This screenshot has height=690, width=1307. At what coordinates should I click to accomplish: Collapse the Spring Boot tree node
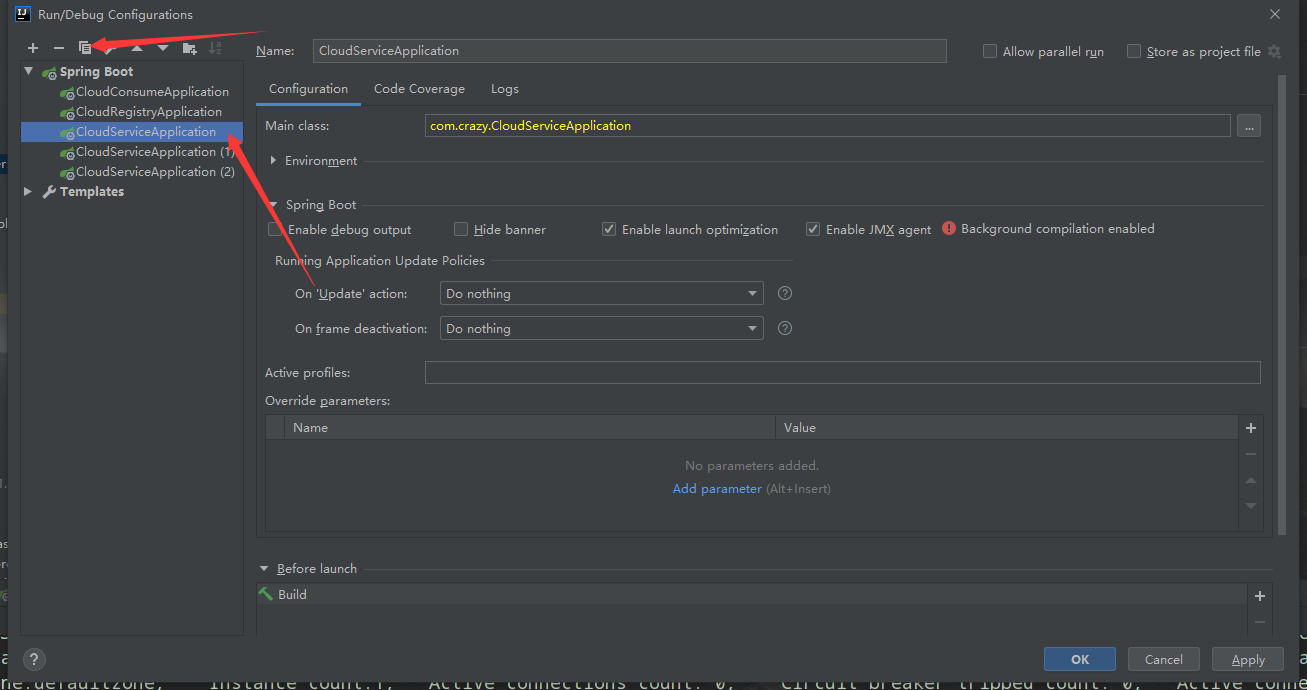29,72
